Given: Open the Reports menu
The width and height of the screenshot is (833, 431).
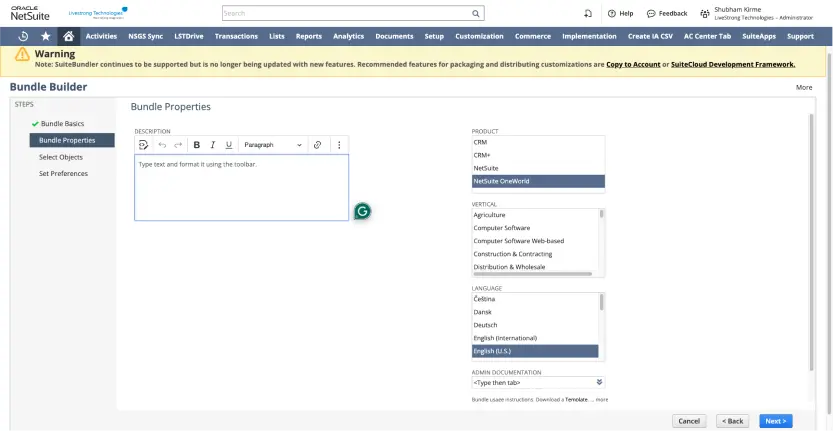Looking at the screenshot, I should click(x=309, y=36).
